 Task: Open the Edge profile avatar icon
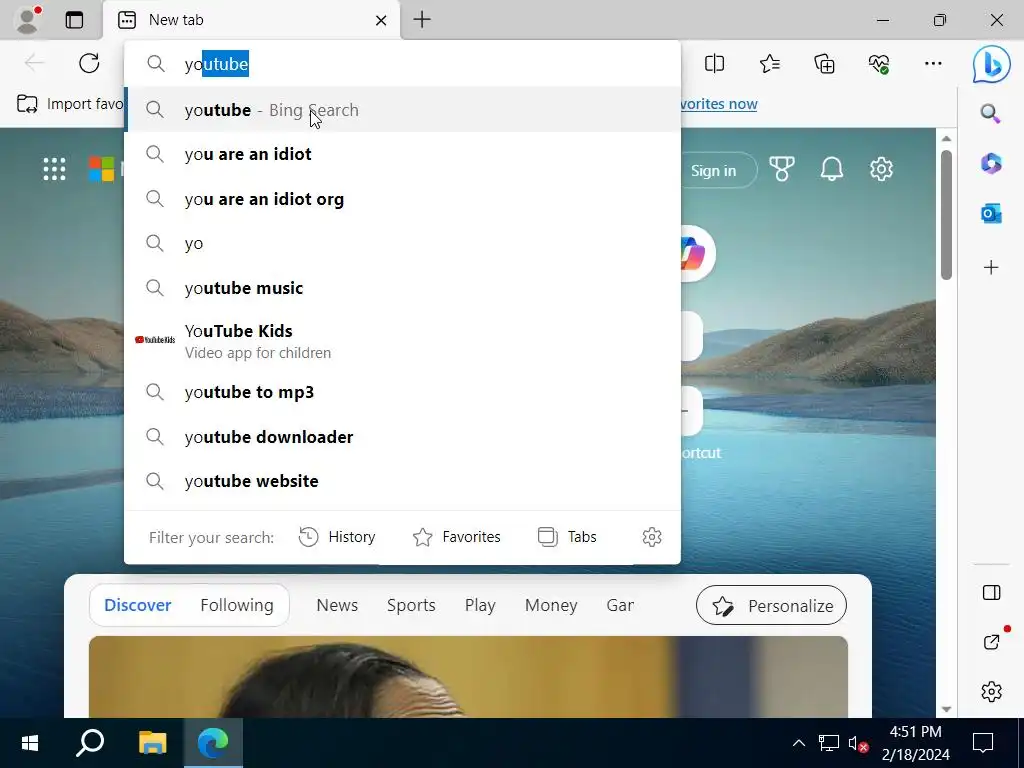click(x=27, y=20)
